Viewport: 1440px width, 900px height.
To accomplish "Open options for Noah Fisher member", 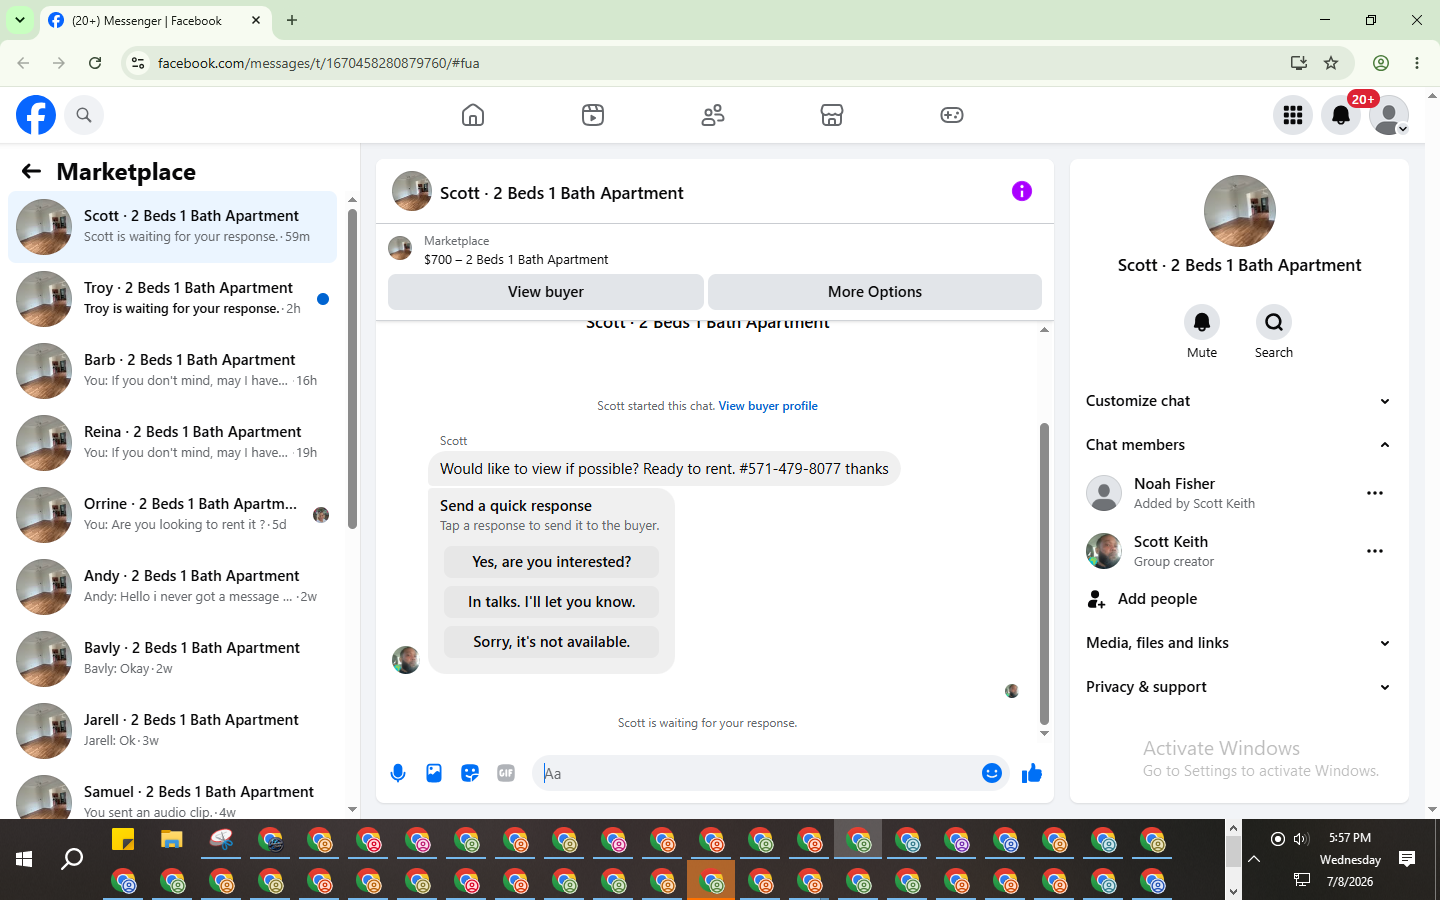I will tap(1375, 493).
